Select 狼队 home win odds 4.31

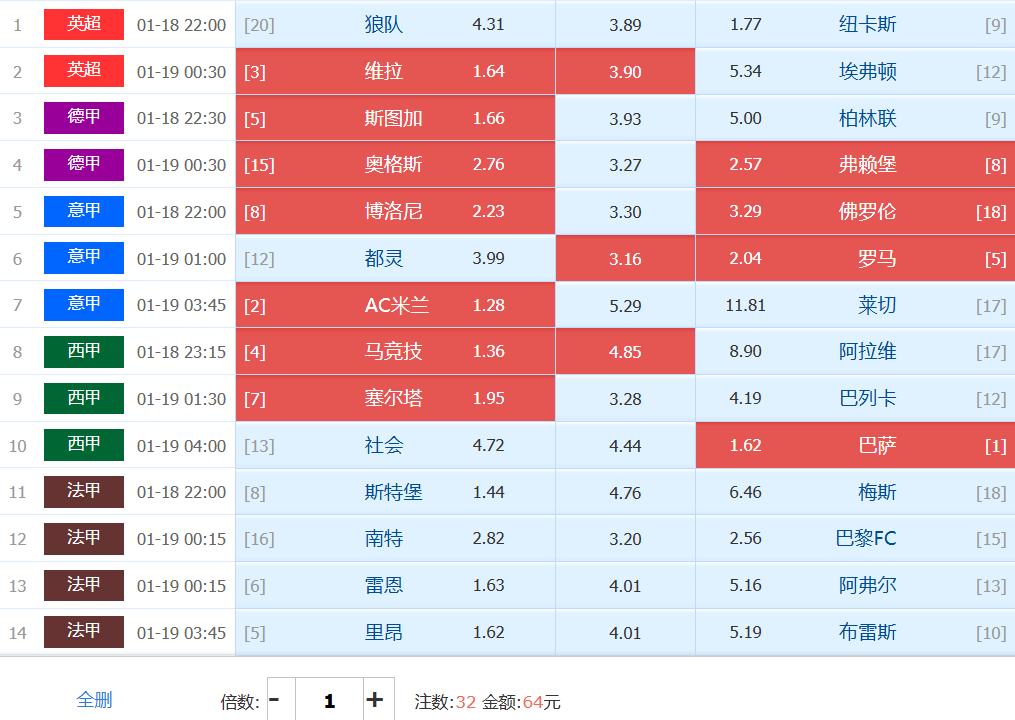coord(395,24)
